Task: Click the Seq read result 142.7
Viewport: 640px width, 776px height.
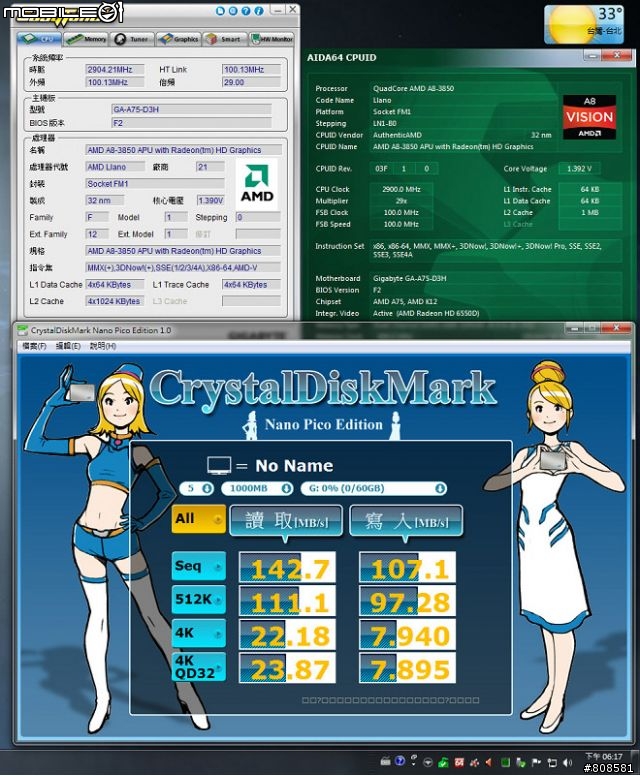Action: coord(287,568)
